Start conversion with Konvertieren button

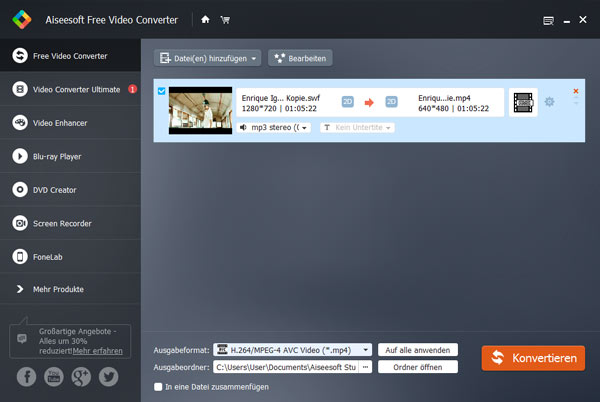coord(533,358)
